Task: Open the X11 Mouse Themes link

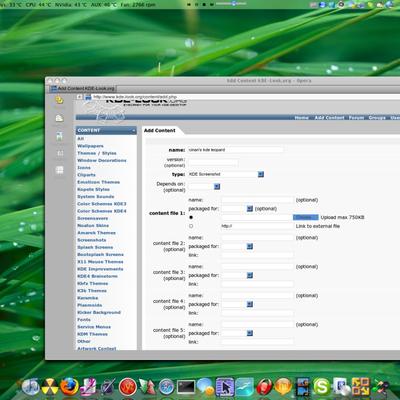Action: pyautogui.click(x=100, y=262)
